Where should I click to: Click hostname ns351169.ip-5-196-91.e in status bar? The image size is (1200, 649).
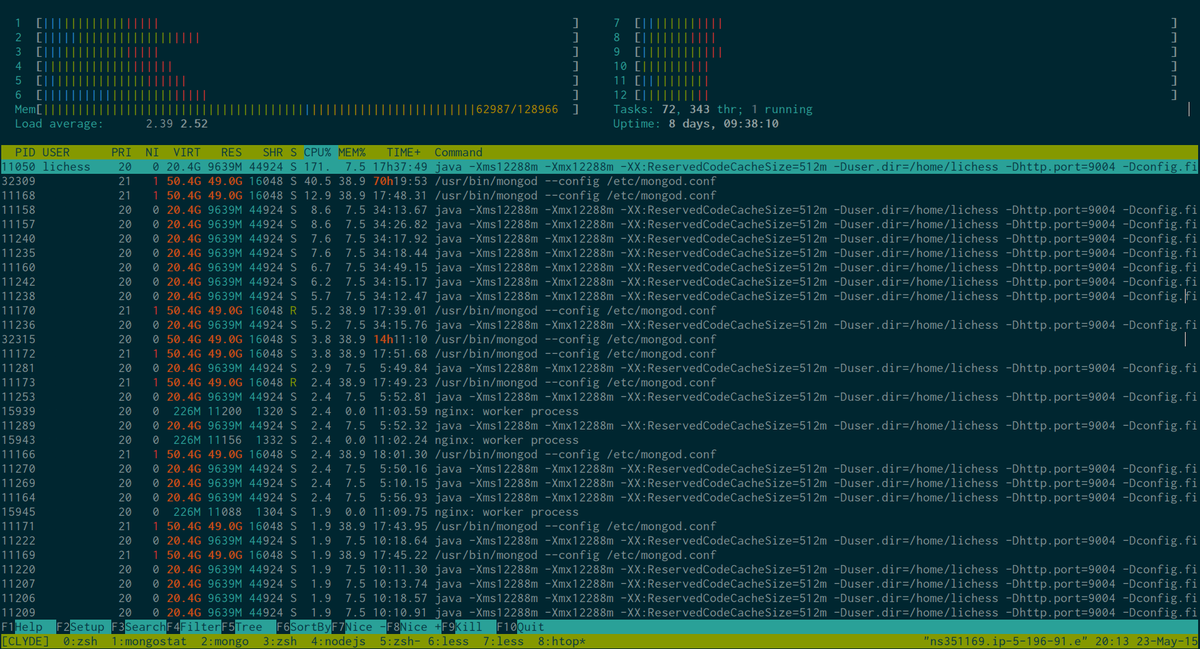(x=1007, y=641)
